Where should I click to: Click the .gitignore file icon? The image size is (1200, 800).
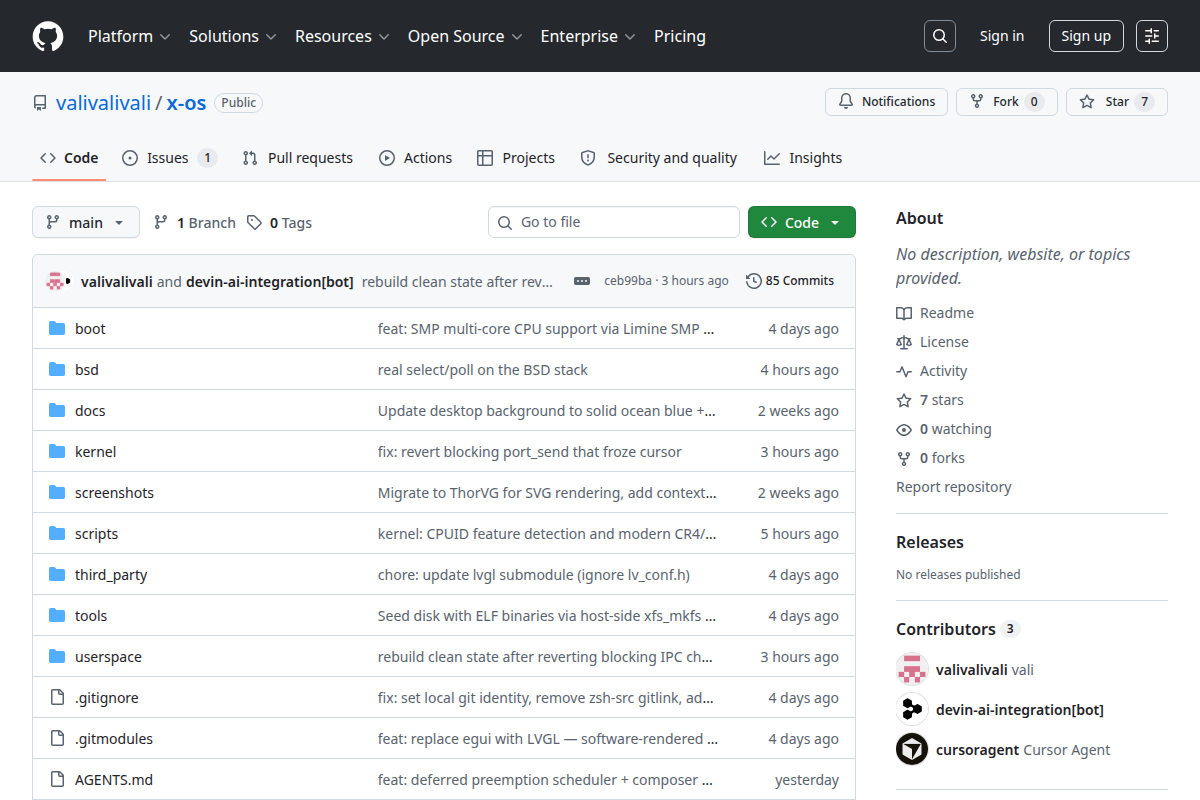(x=57, y=698)
